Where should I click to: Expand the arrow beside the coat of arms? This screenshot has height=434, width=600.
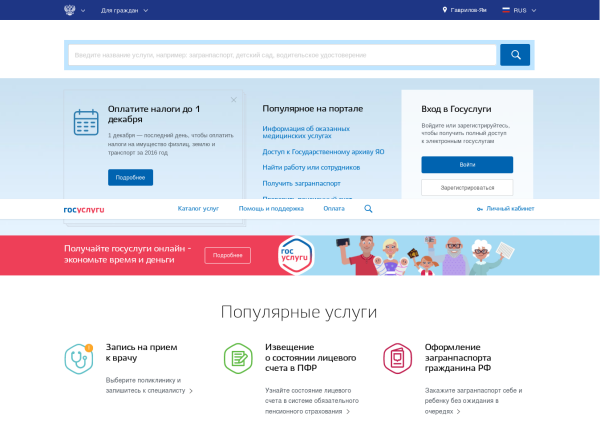(83, 11)
